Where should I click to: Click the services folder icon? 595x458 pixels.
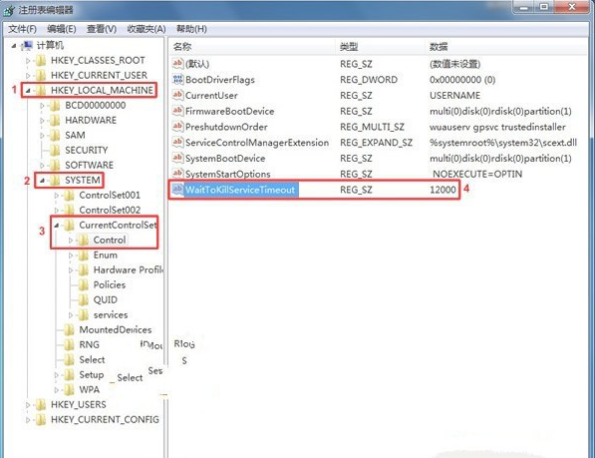click(x=83, y=315)
